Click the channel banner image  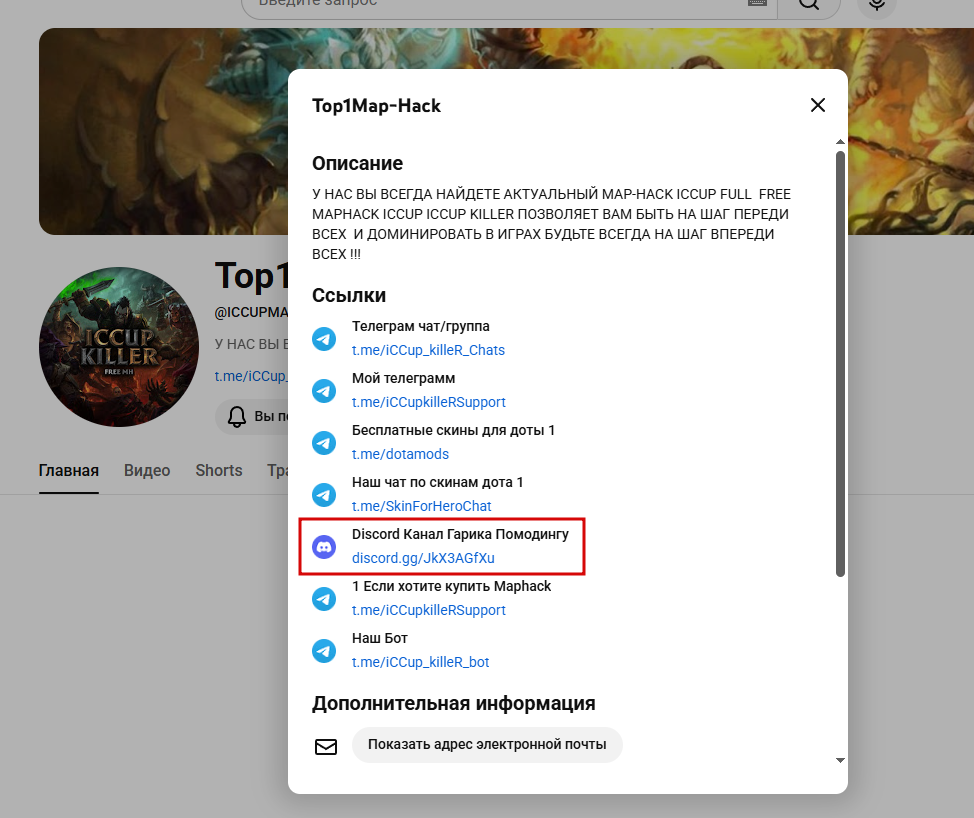163,131
